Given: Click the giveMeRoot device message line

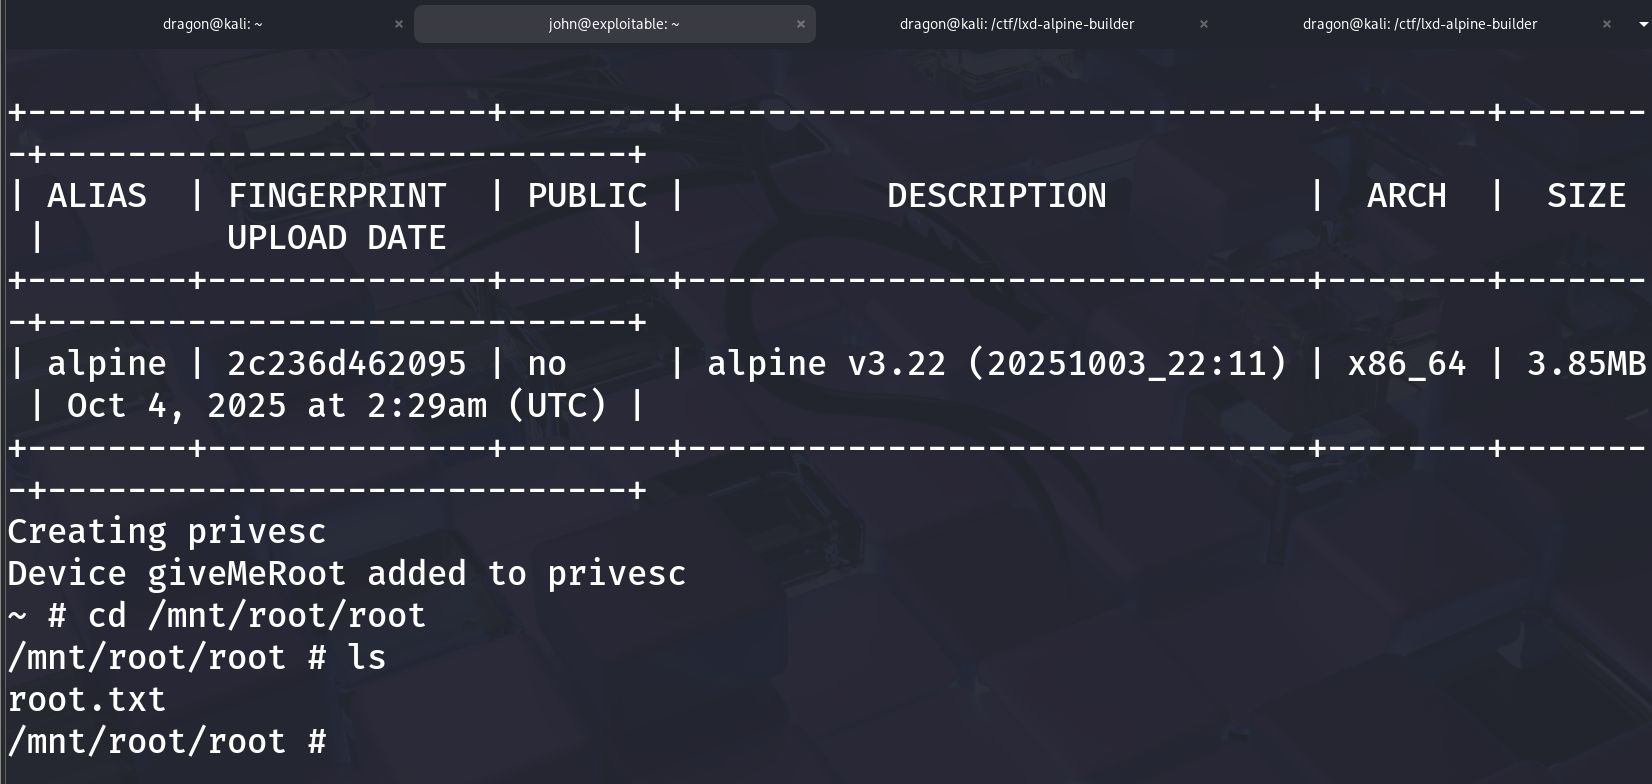Looking at the screenshot, I should click(x=346, y=573).
